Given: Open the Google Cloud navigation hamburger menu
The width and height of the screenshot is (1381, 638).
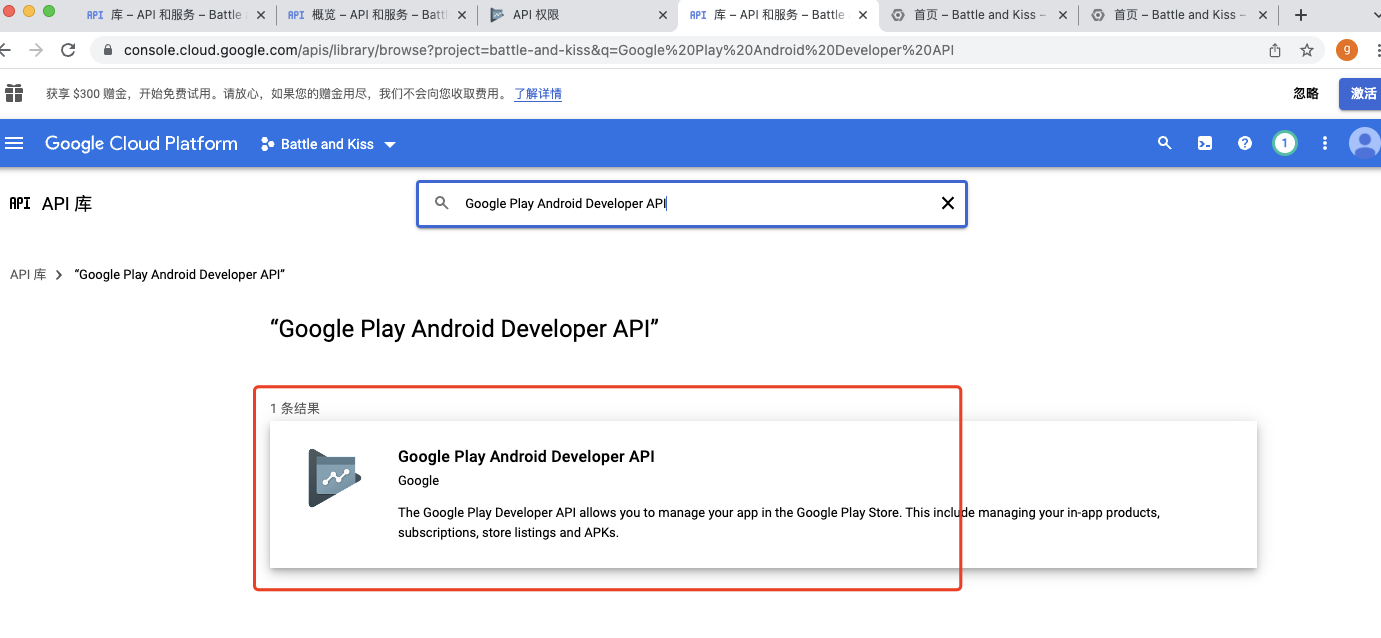Looking at the screenshot, I should [14, 143].
